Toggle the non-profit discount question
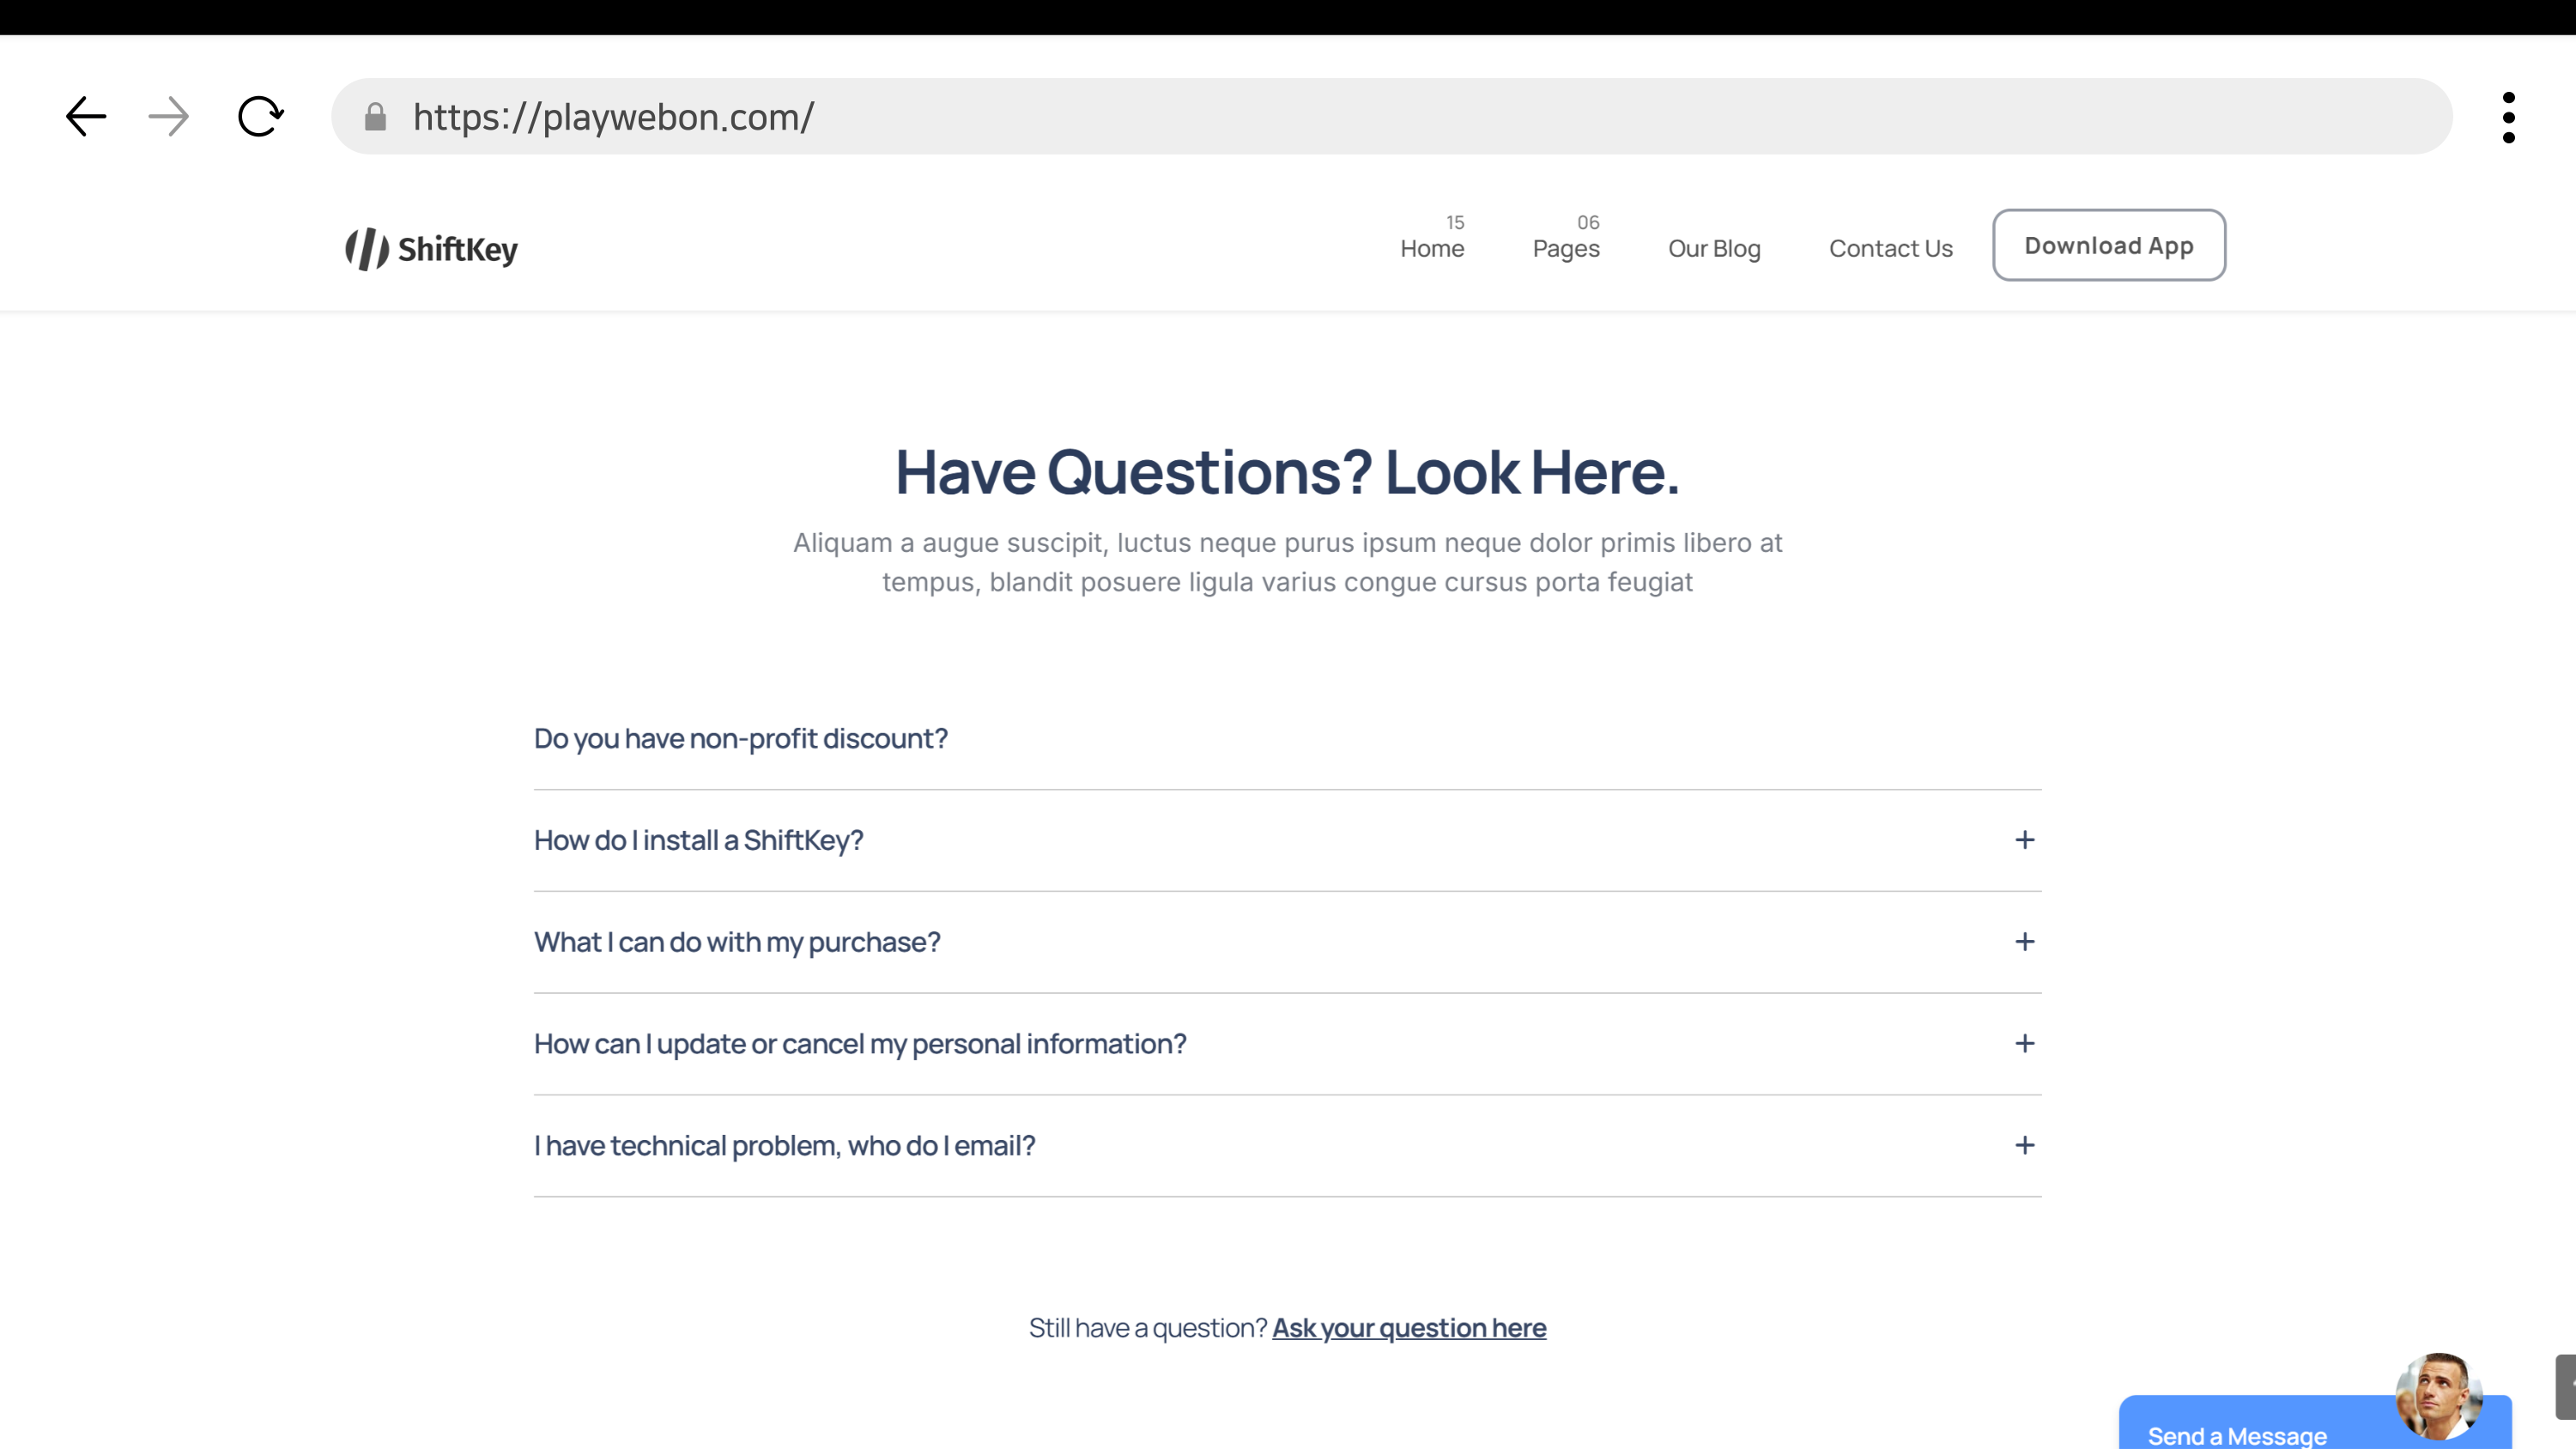The image size is (2576, 1449). (x=740, y=739)
